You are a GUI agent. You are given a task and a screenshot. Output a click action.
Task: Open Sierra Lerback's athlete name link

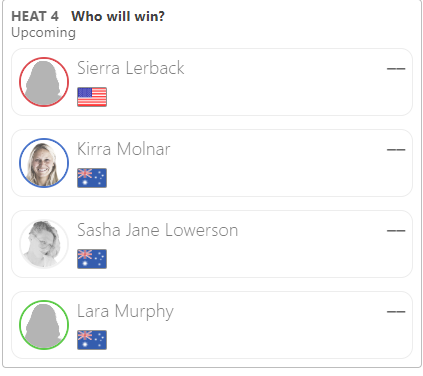click(131, 68)
